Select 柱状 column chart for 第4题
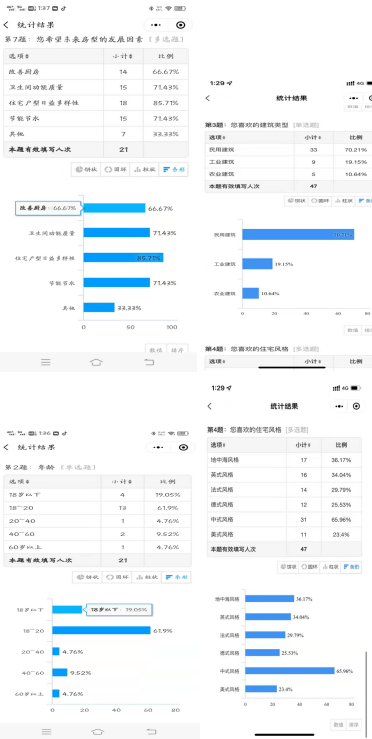Screen dimensions: 372x739 [x=331, y=567]
